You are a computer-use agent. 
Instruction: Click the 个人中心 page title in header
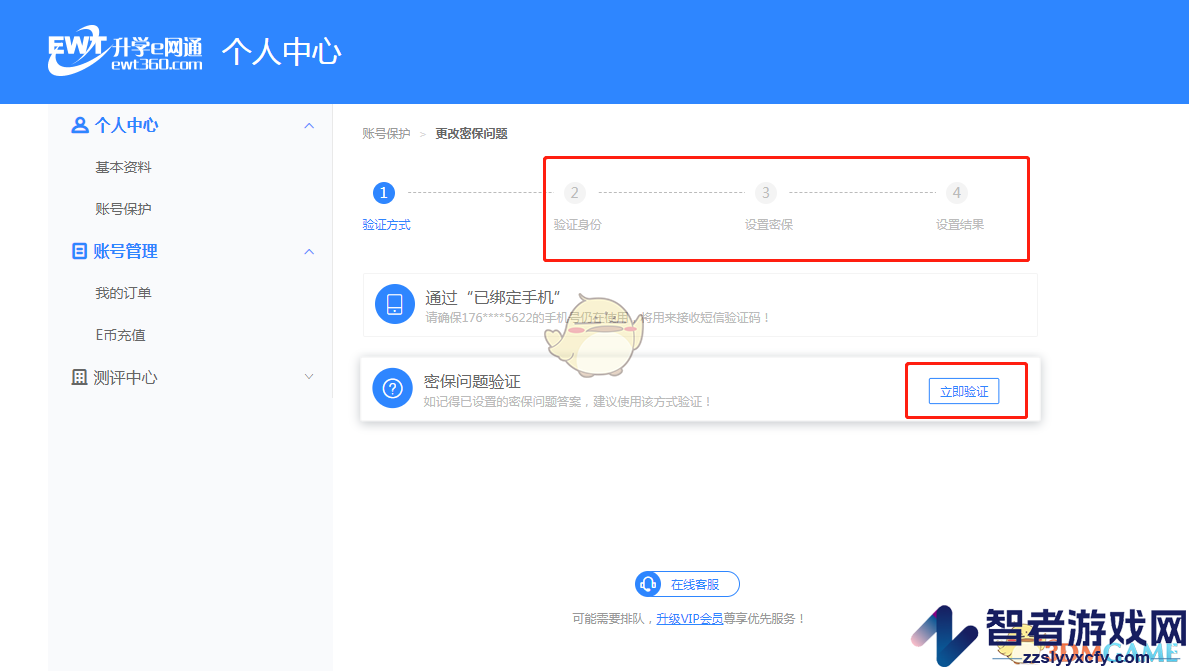pyautogui.click(x=281, y=52)
